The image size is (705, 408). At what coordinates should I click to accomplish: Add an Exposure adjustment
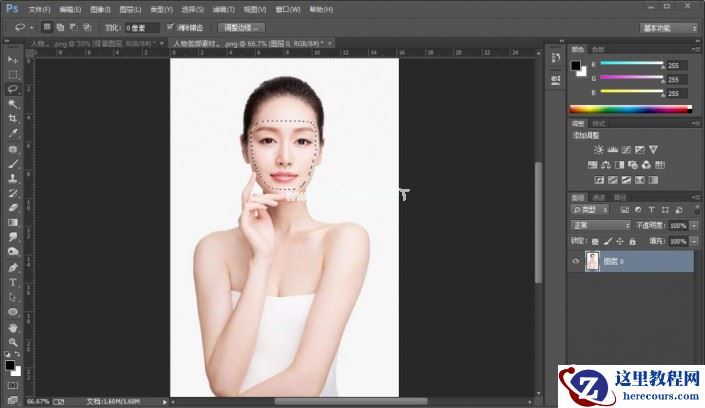point(639,149)
